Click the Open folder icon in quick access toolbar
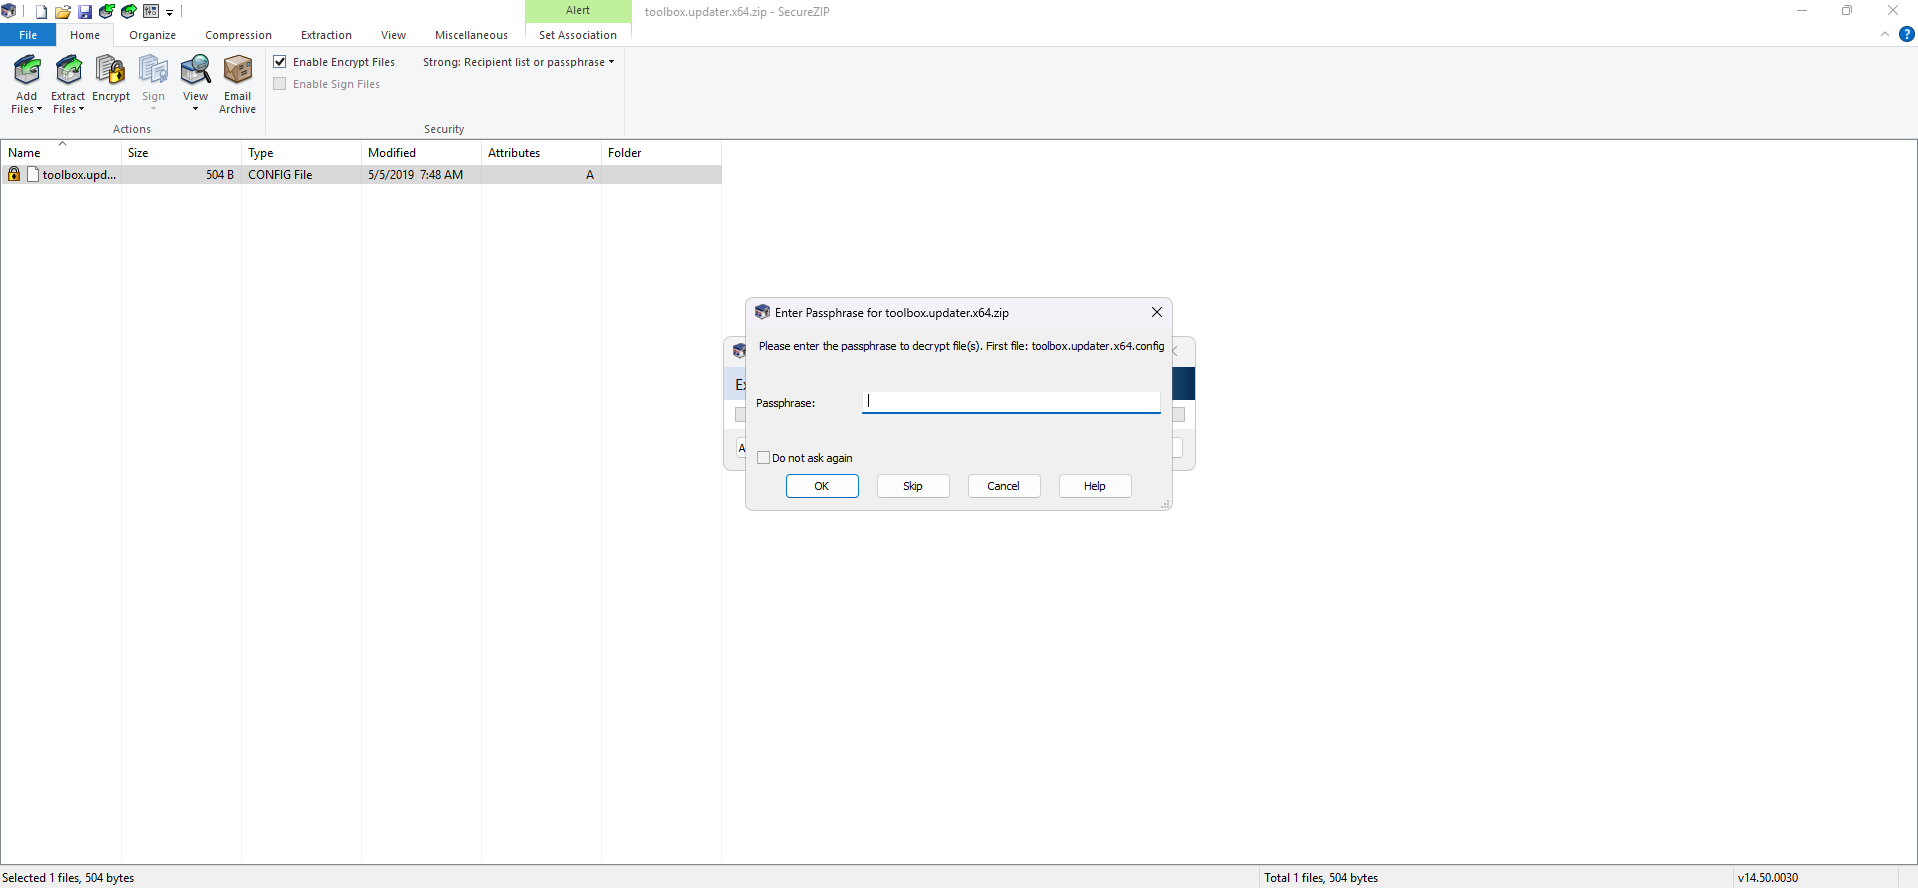This screenshot has height=888, width=1918. point(63,12)
